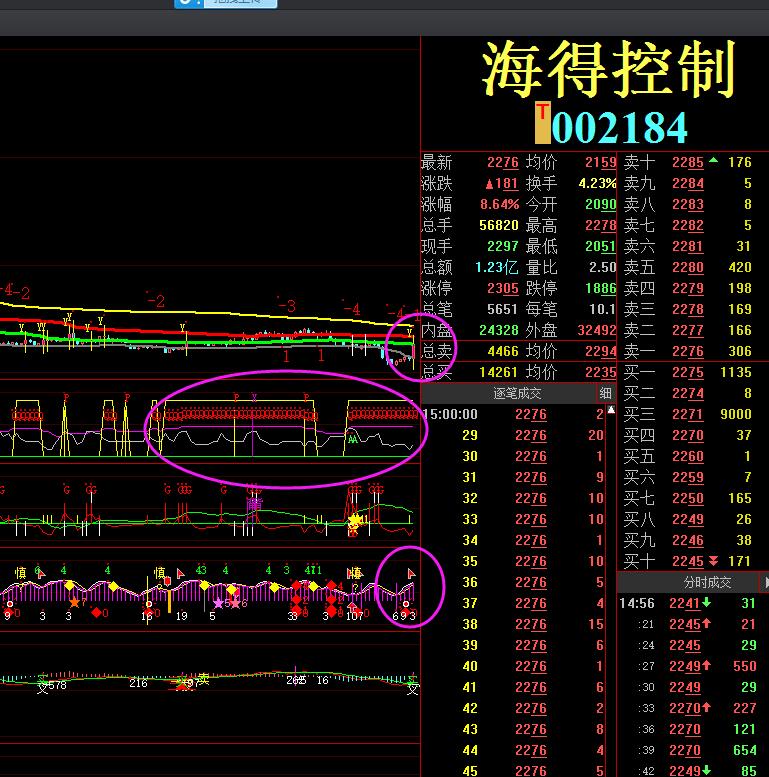
Task: Click the 外盘 value 32492
Action: tap(597, 330)
